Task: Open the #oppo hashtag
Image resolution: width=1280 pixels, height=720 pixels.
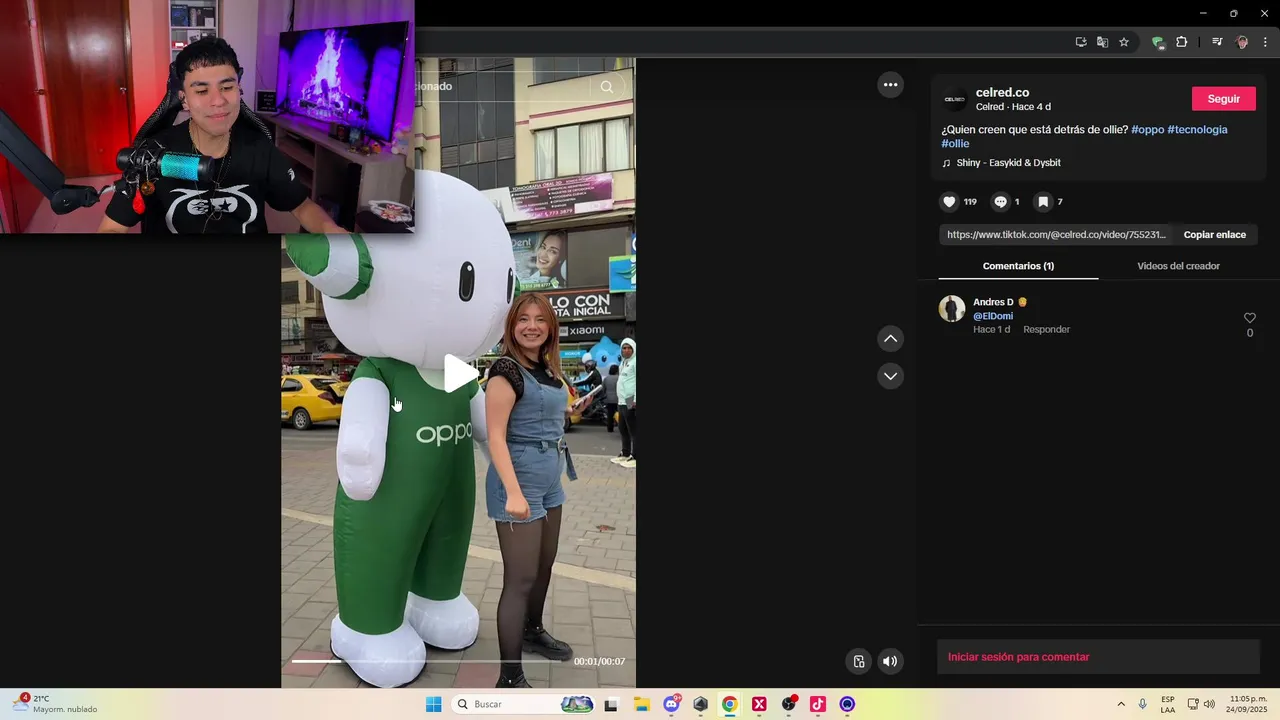Action: click(x=1147, y=130)
